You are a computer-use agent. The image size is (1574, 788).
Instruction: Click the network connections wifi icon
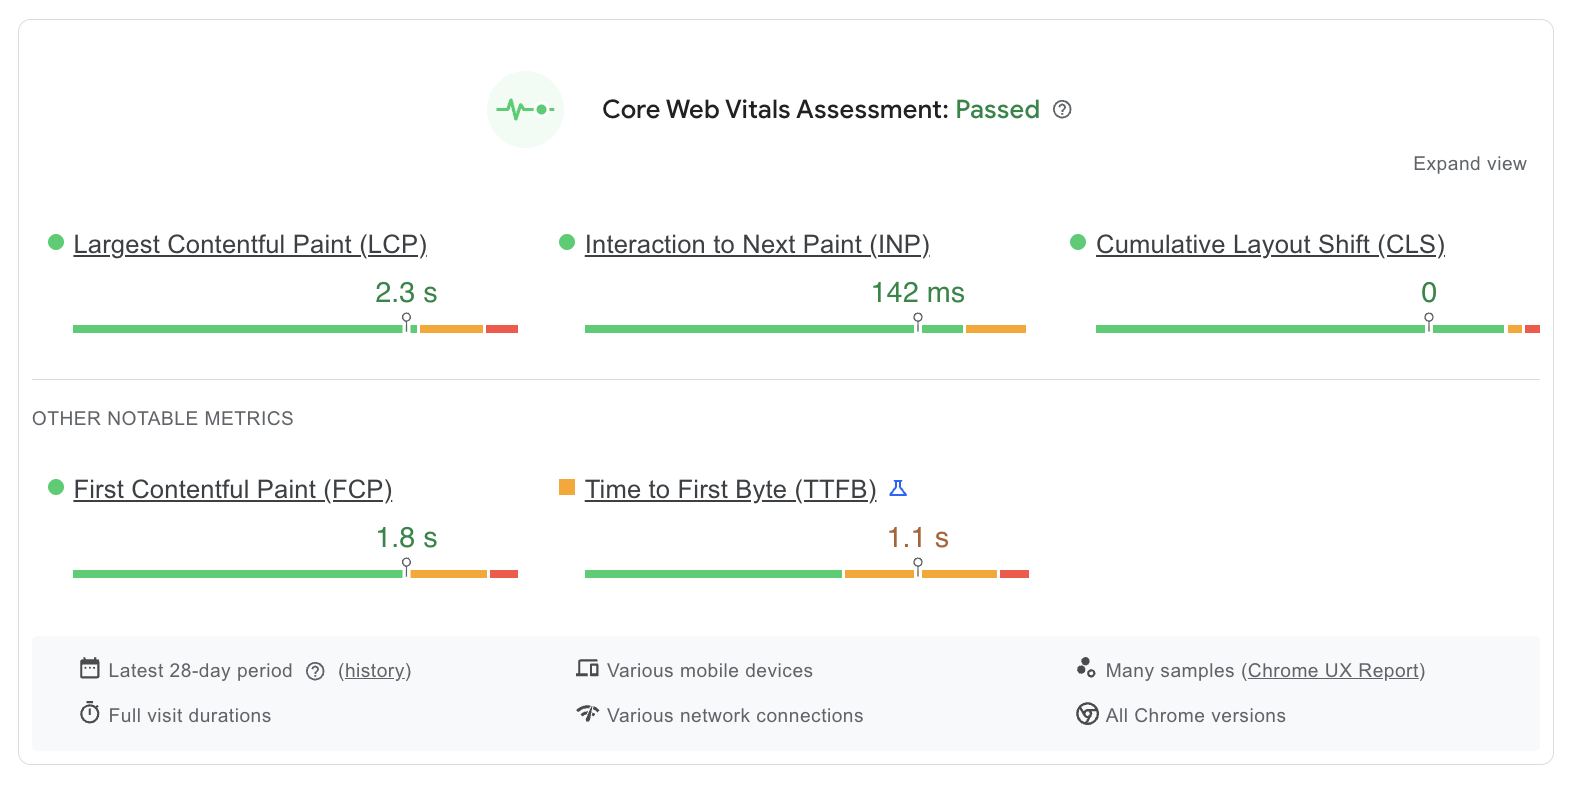coord(587,713)
